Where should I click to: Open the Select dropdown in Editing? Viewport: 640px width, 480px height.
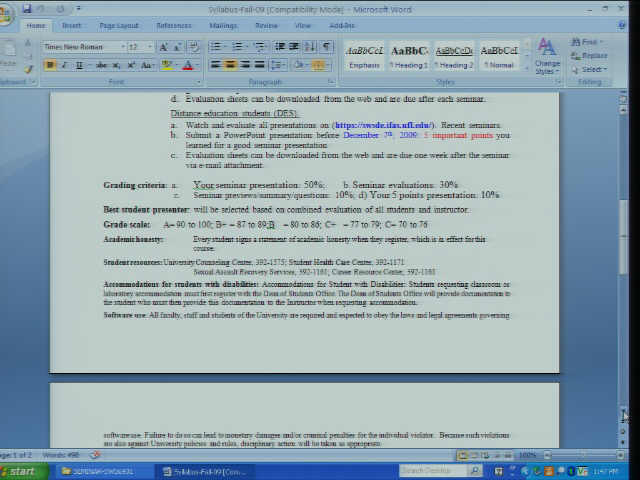click(591, 69)
